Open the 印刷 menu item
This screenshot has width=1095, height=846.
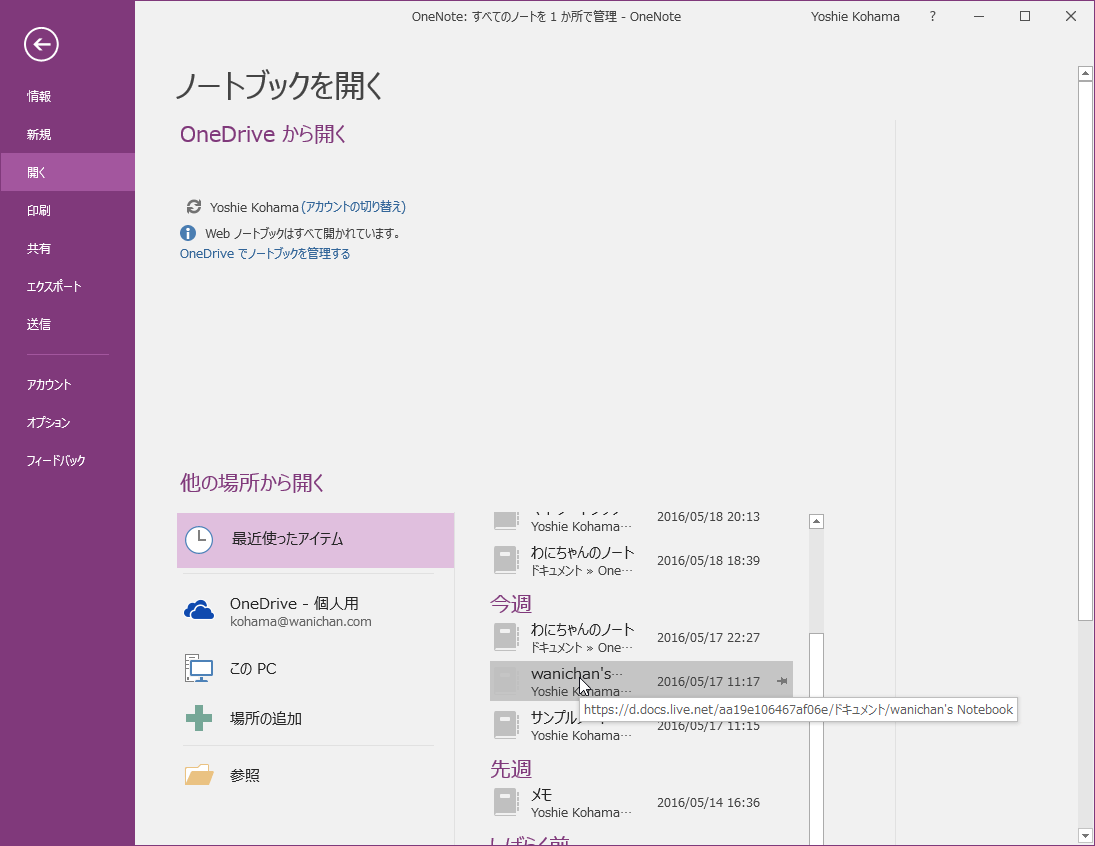pyautogui.click(x=68, y=210)
